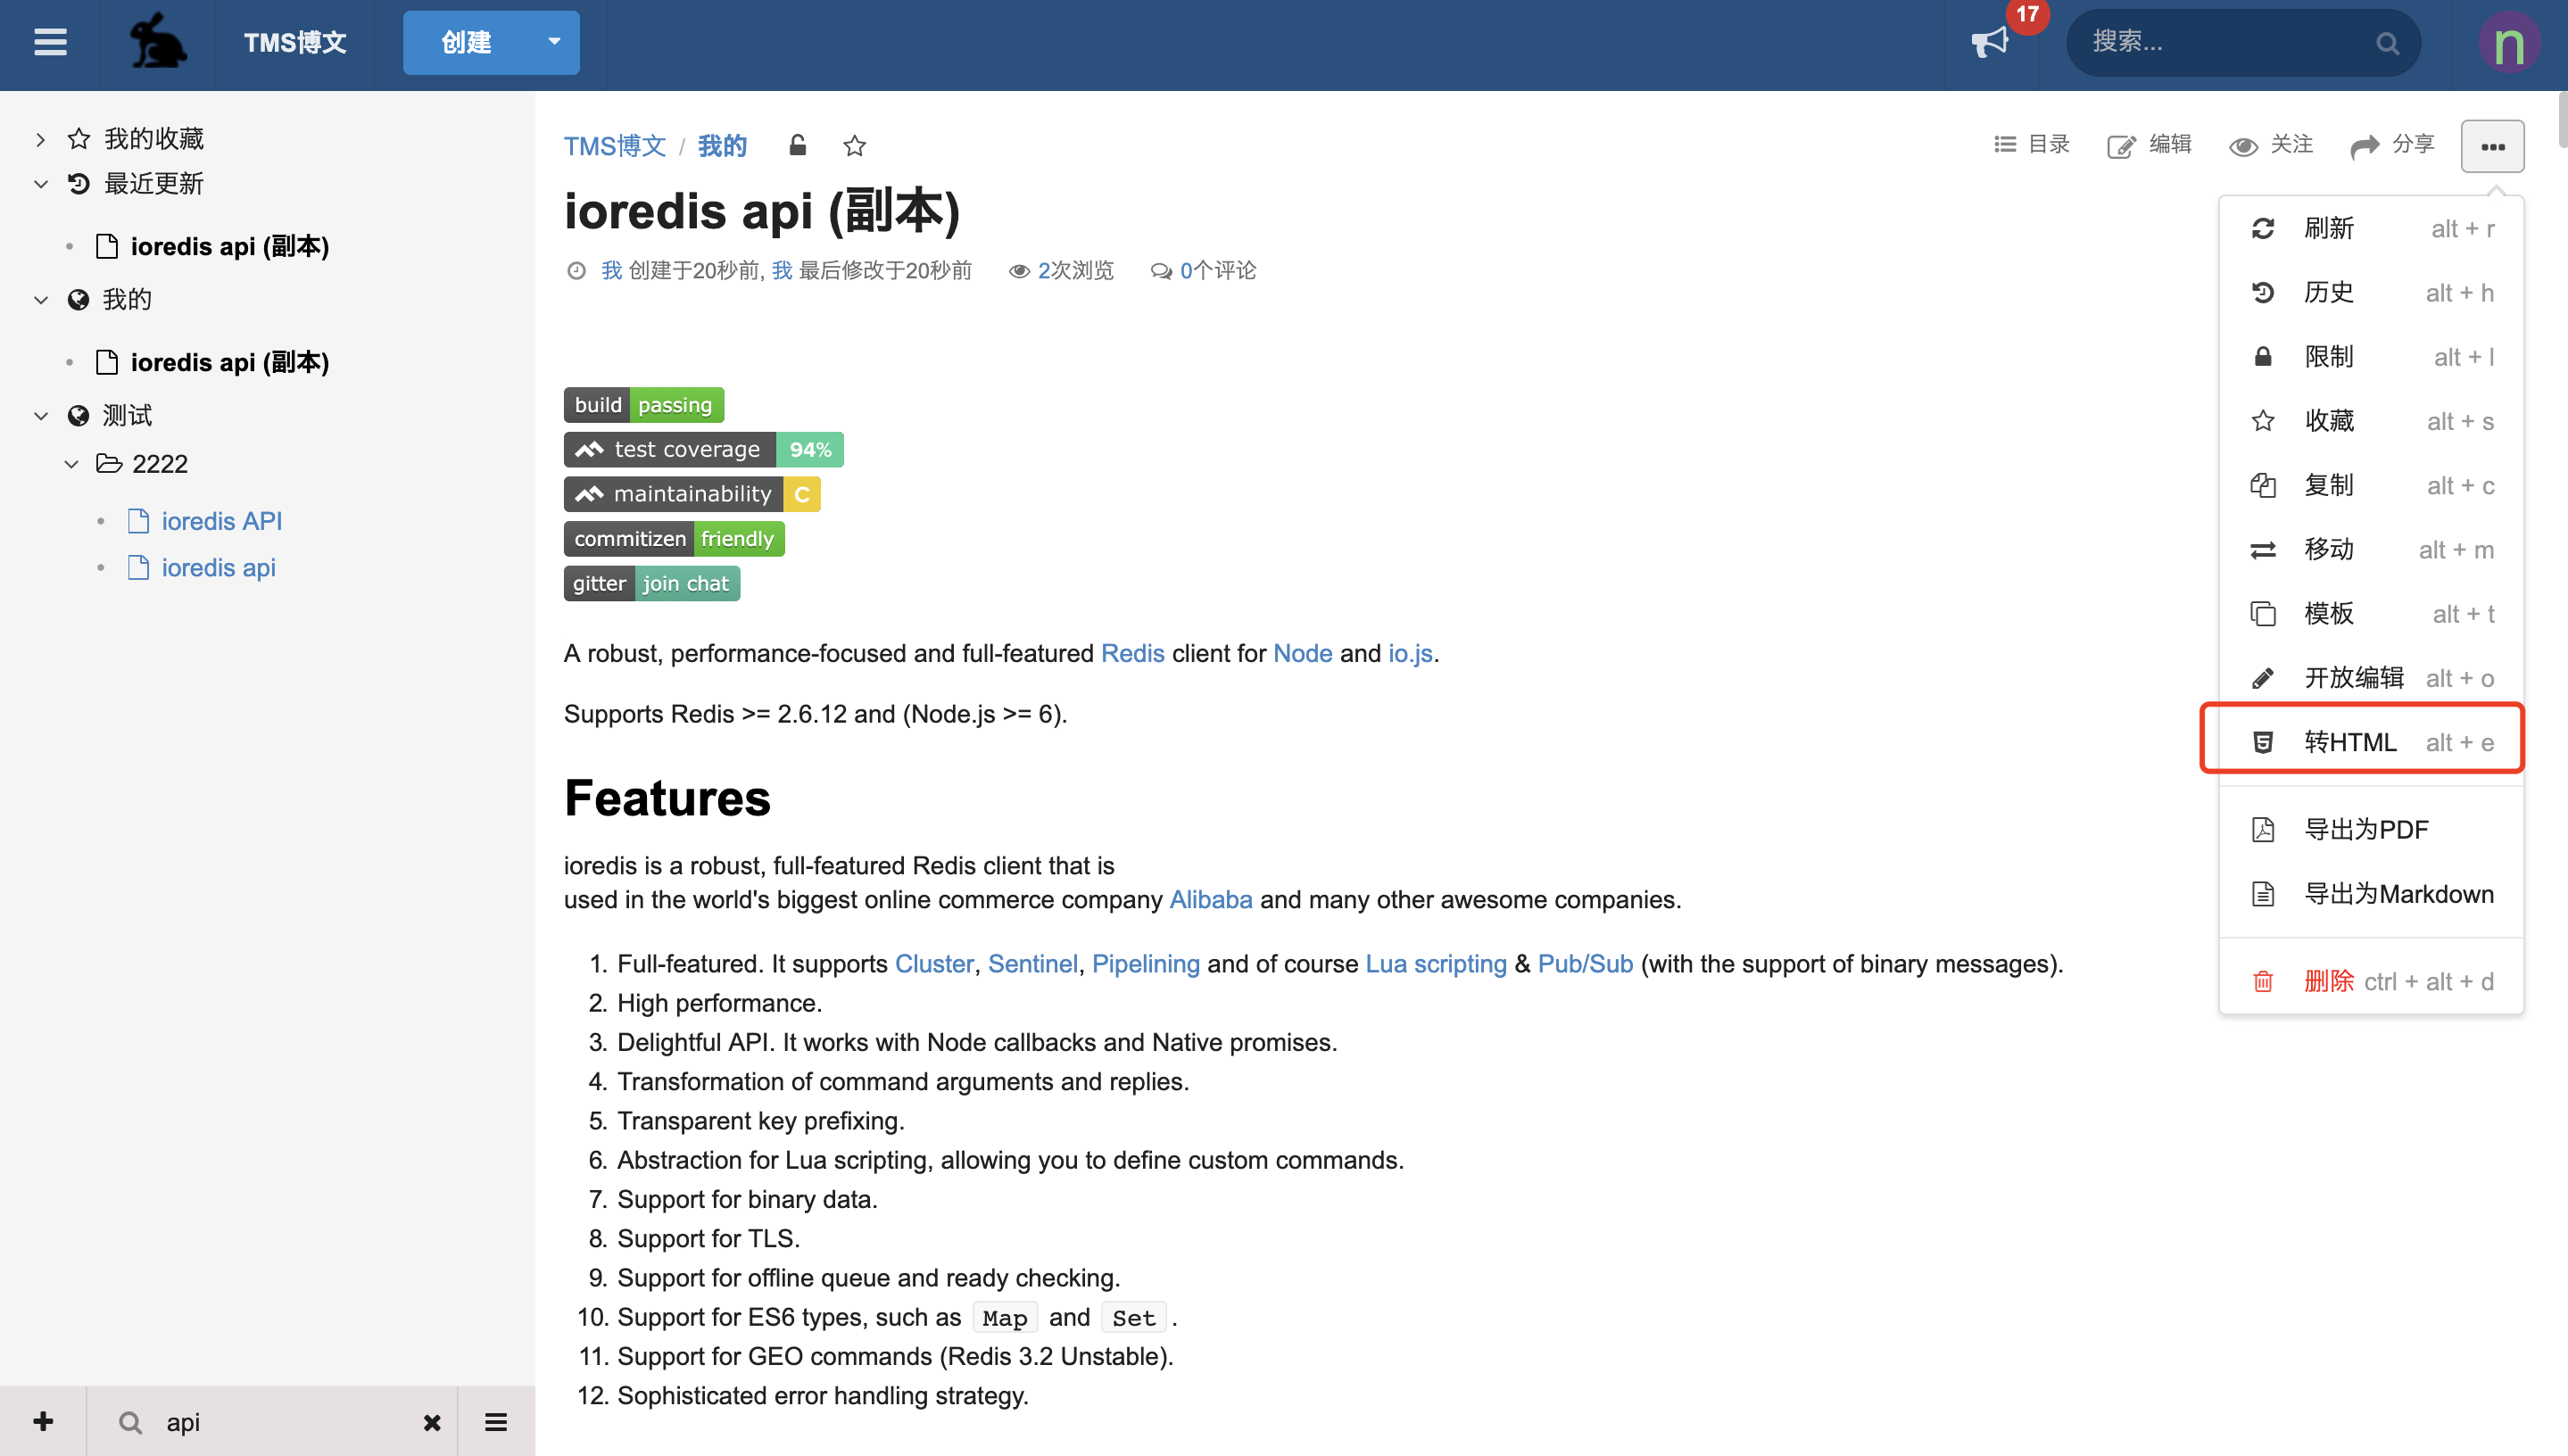Clear the sidebar api search filter
Viewport: 2568px width, 1456px height.
click(432, 1422)
